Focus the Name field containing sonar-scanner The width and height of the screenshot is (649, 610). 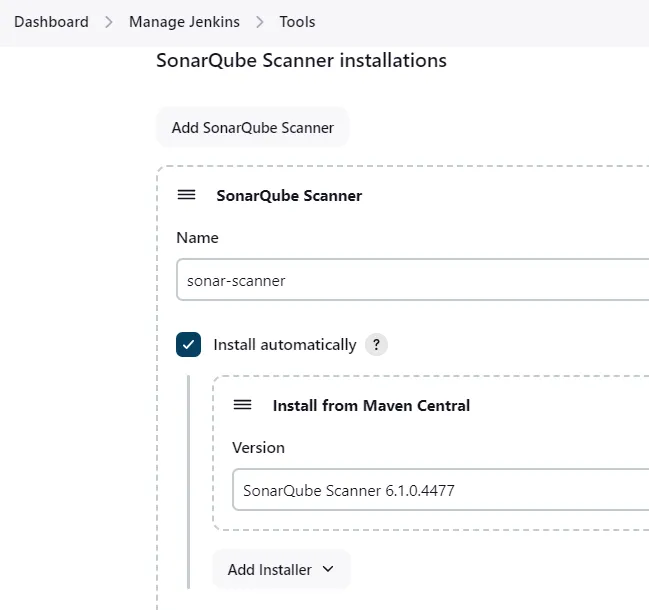click(x=413, y=280)
